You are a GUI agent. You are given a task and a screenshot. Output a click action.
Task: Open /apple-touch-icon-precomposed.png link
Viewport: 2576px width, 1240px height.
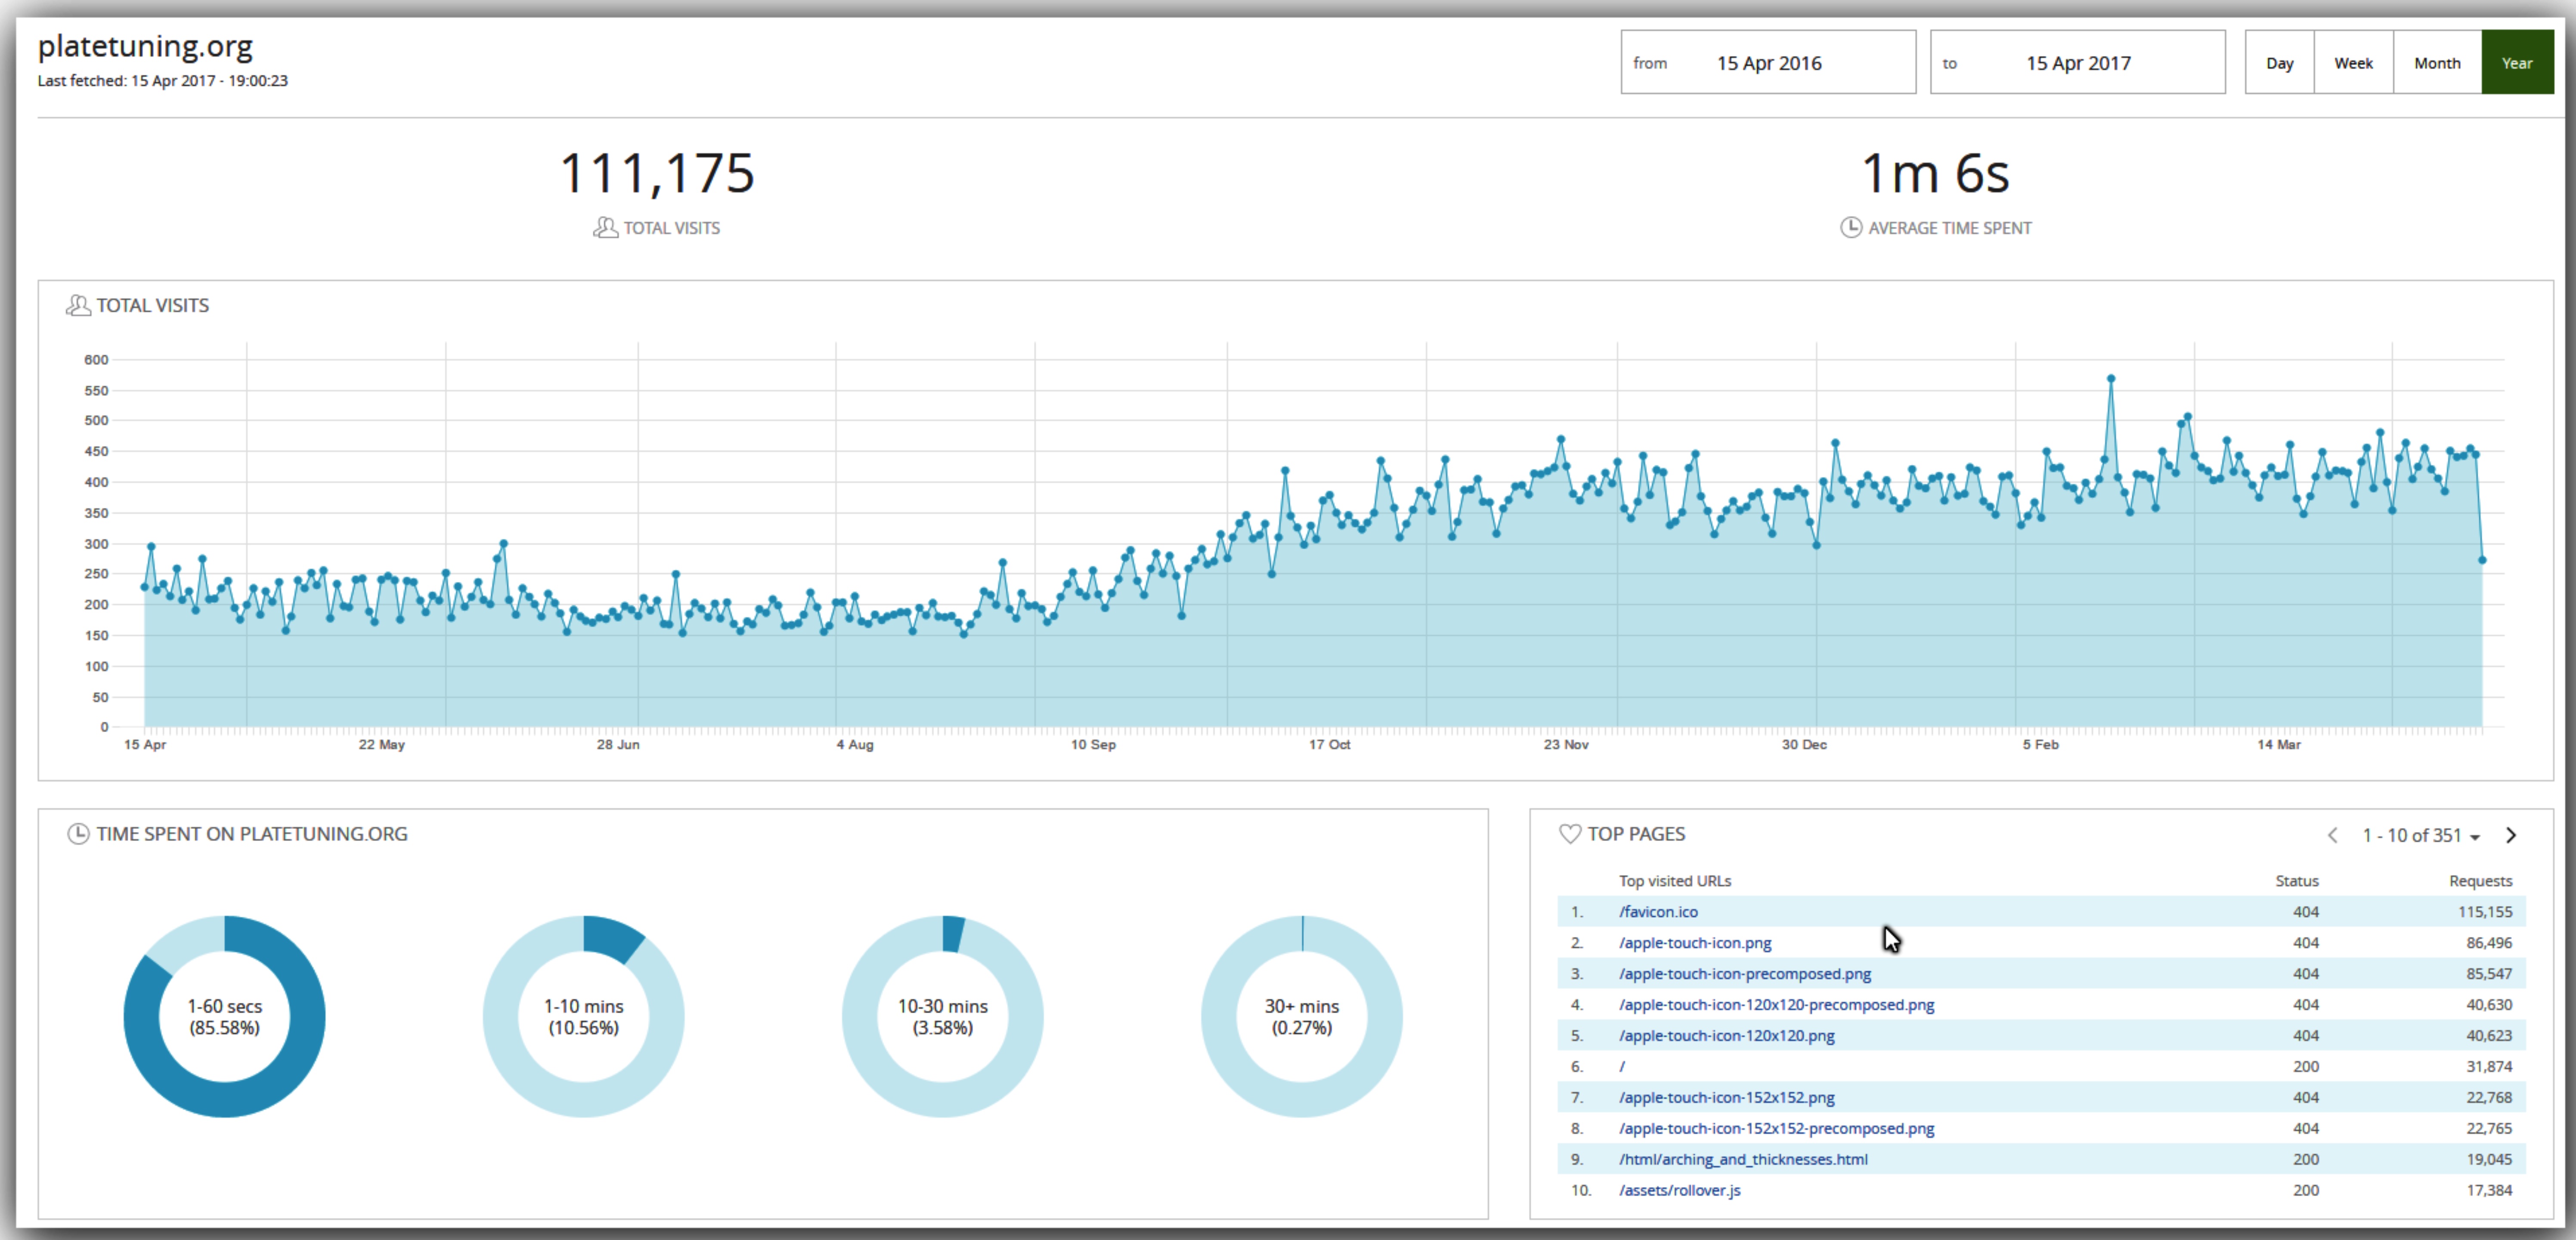tap(1745, 974)
